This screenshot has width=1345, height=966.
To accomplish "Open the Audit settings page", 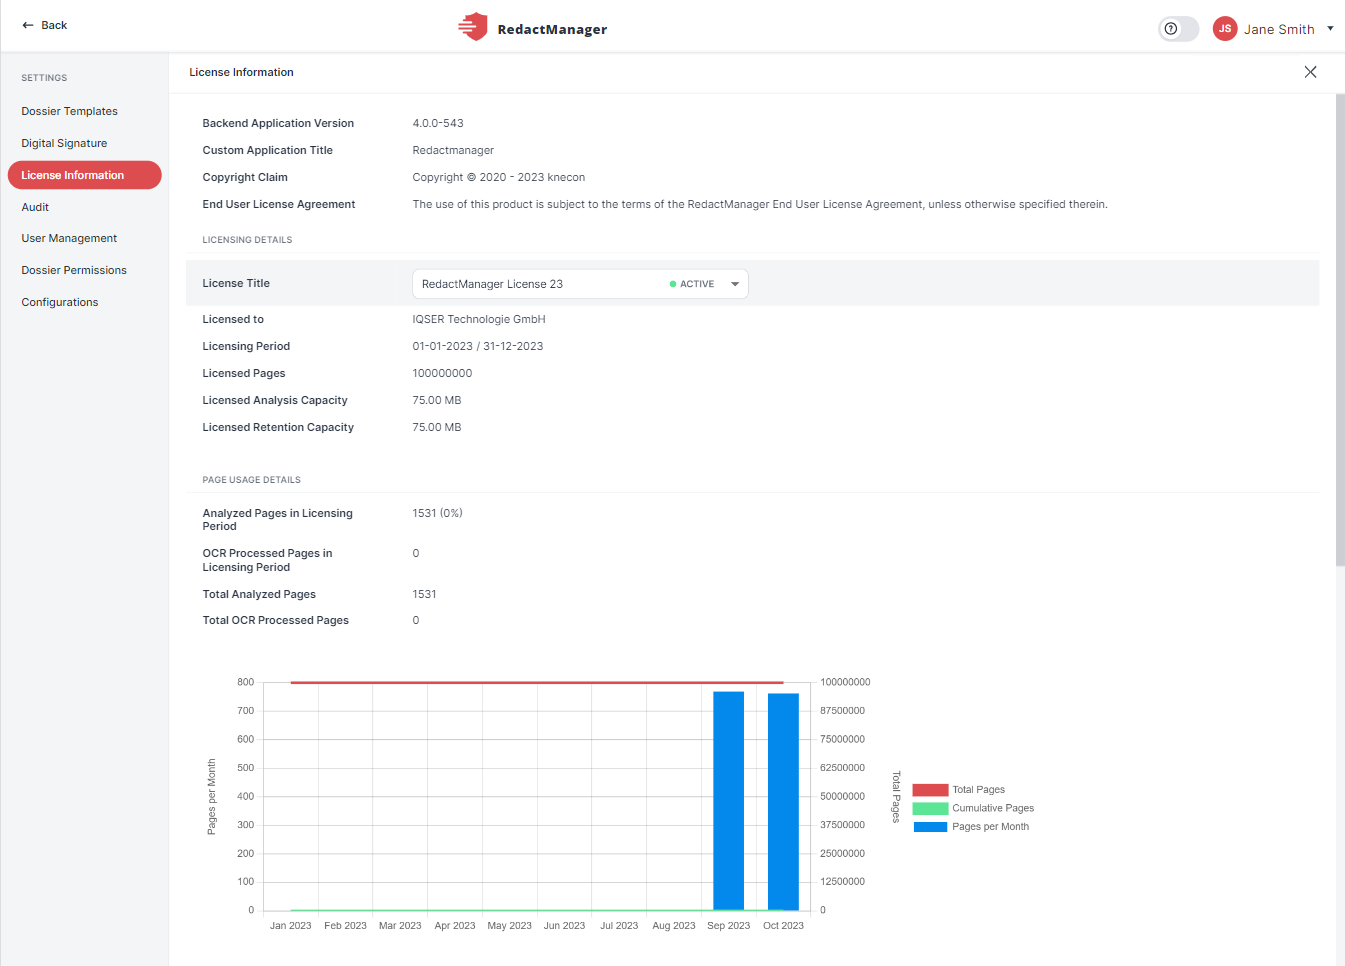I will point(35,207).
